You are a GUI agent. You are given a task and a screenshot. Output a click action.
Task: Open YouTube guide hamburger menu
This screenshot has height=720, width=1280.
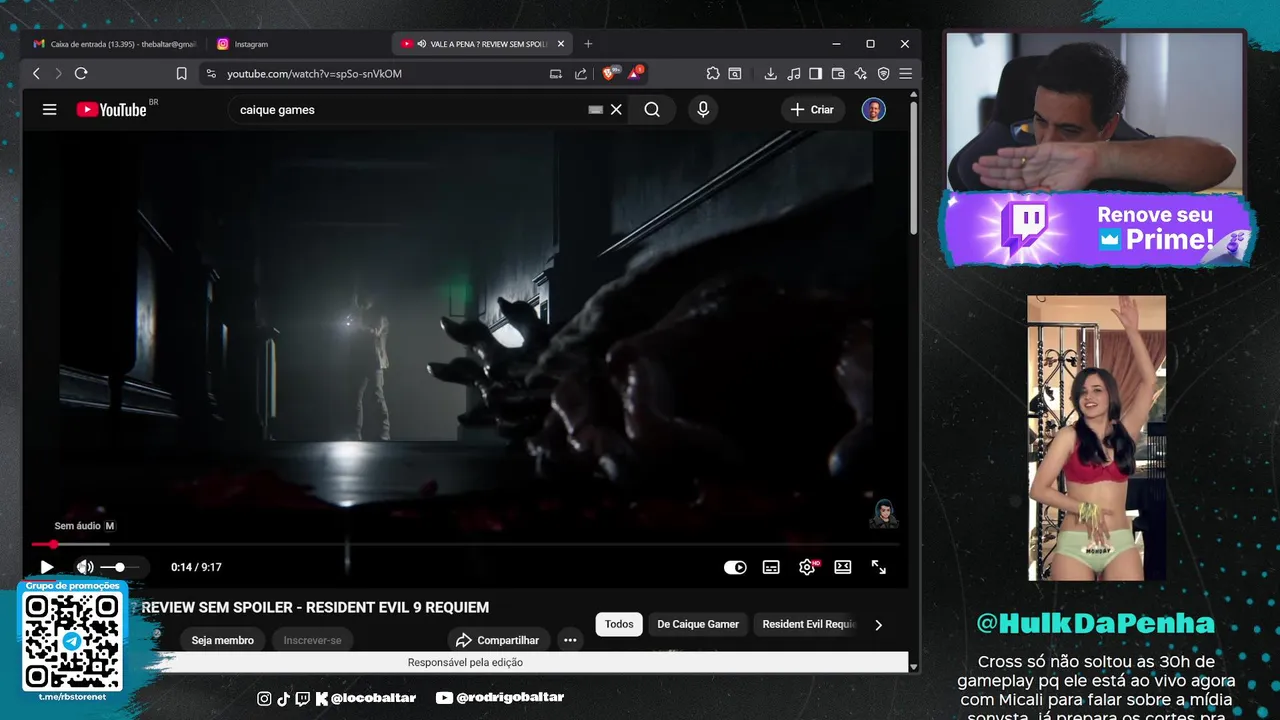pos(49,110)
